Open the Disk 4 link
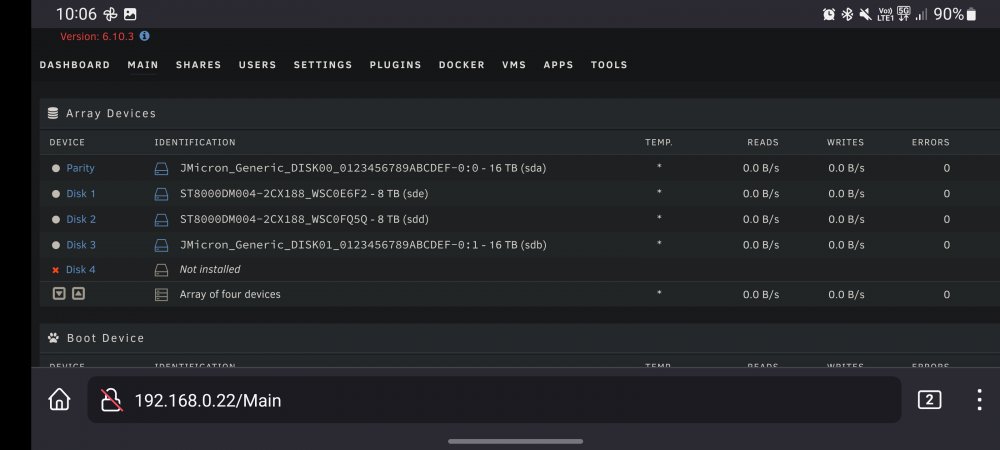Viewport: 1000px width, 450px height. [81, 270]
